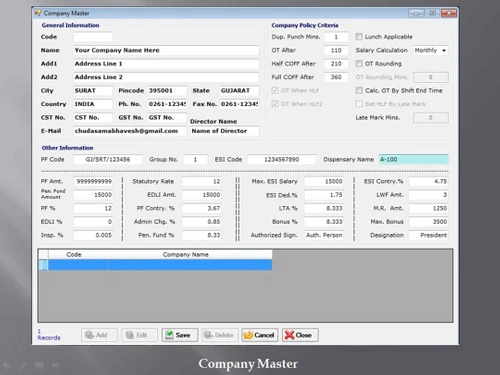Viewport: 500px width, 375px height.
Task: Click the Bonus % field
Action: pyautogui.click(x=324, y=222)
